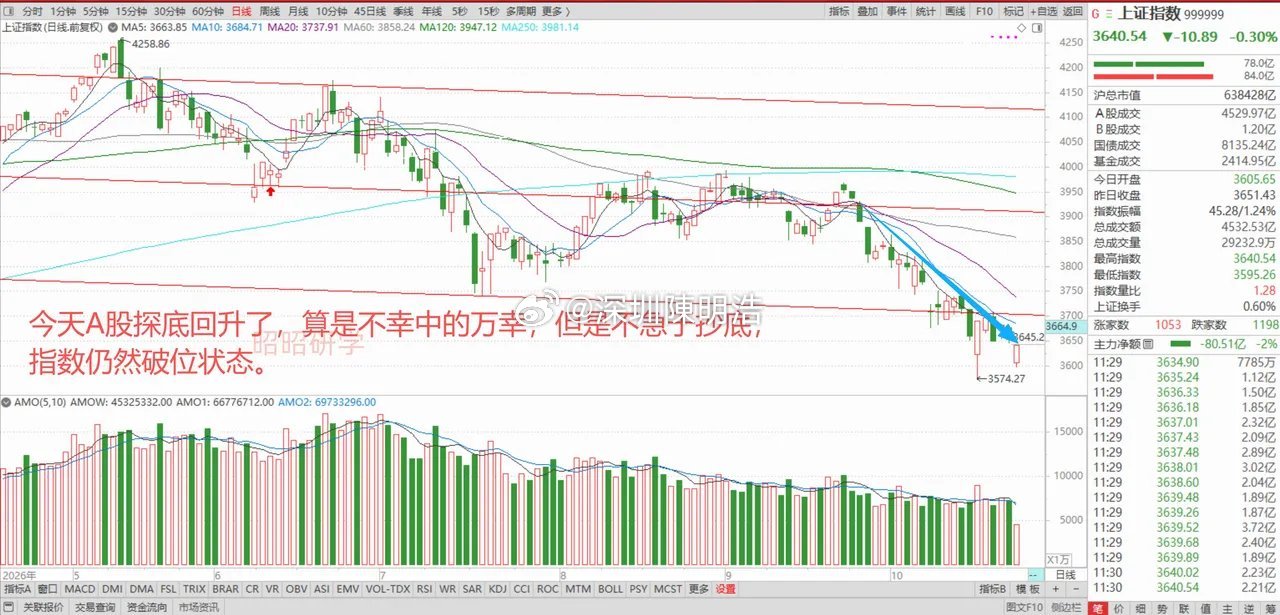This screenshot has height=615, width=1280.
Task: Select the 15秒 period
Action: 488,11
